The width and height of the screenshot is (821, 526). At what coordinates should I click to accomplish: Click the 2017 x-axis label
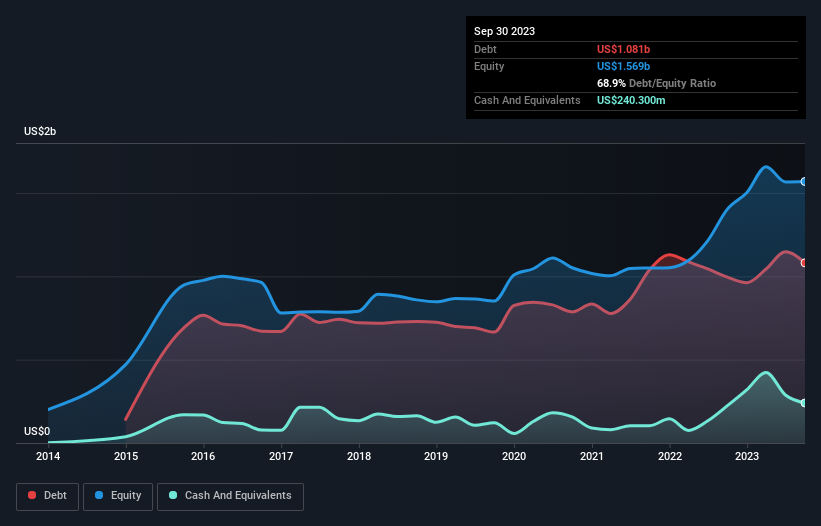point(281,456)
